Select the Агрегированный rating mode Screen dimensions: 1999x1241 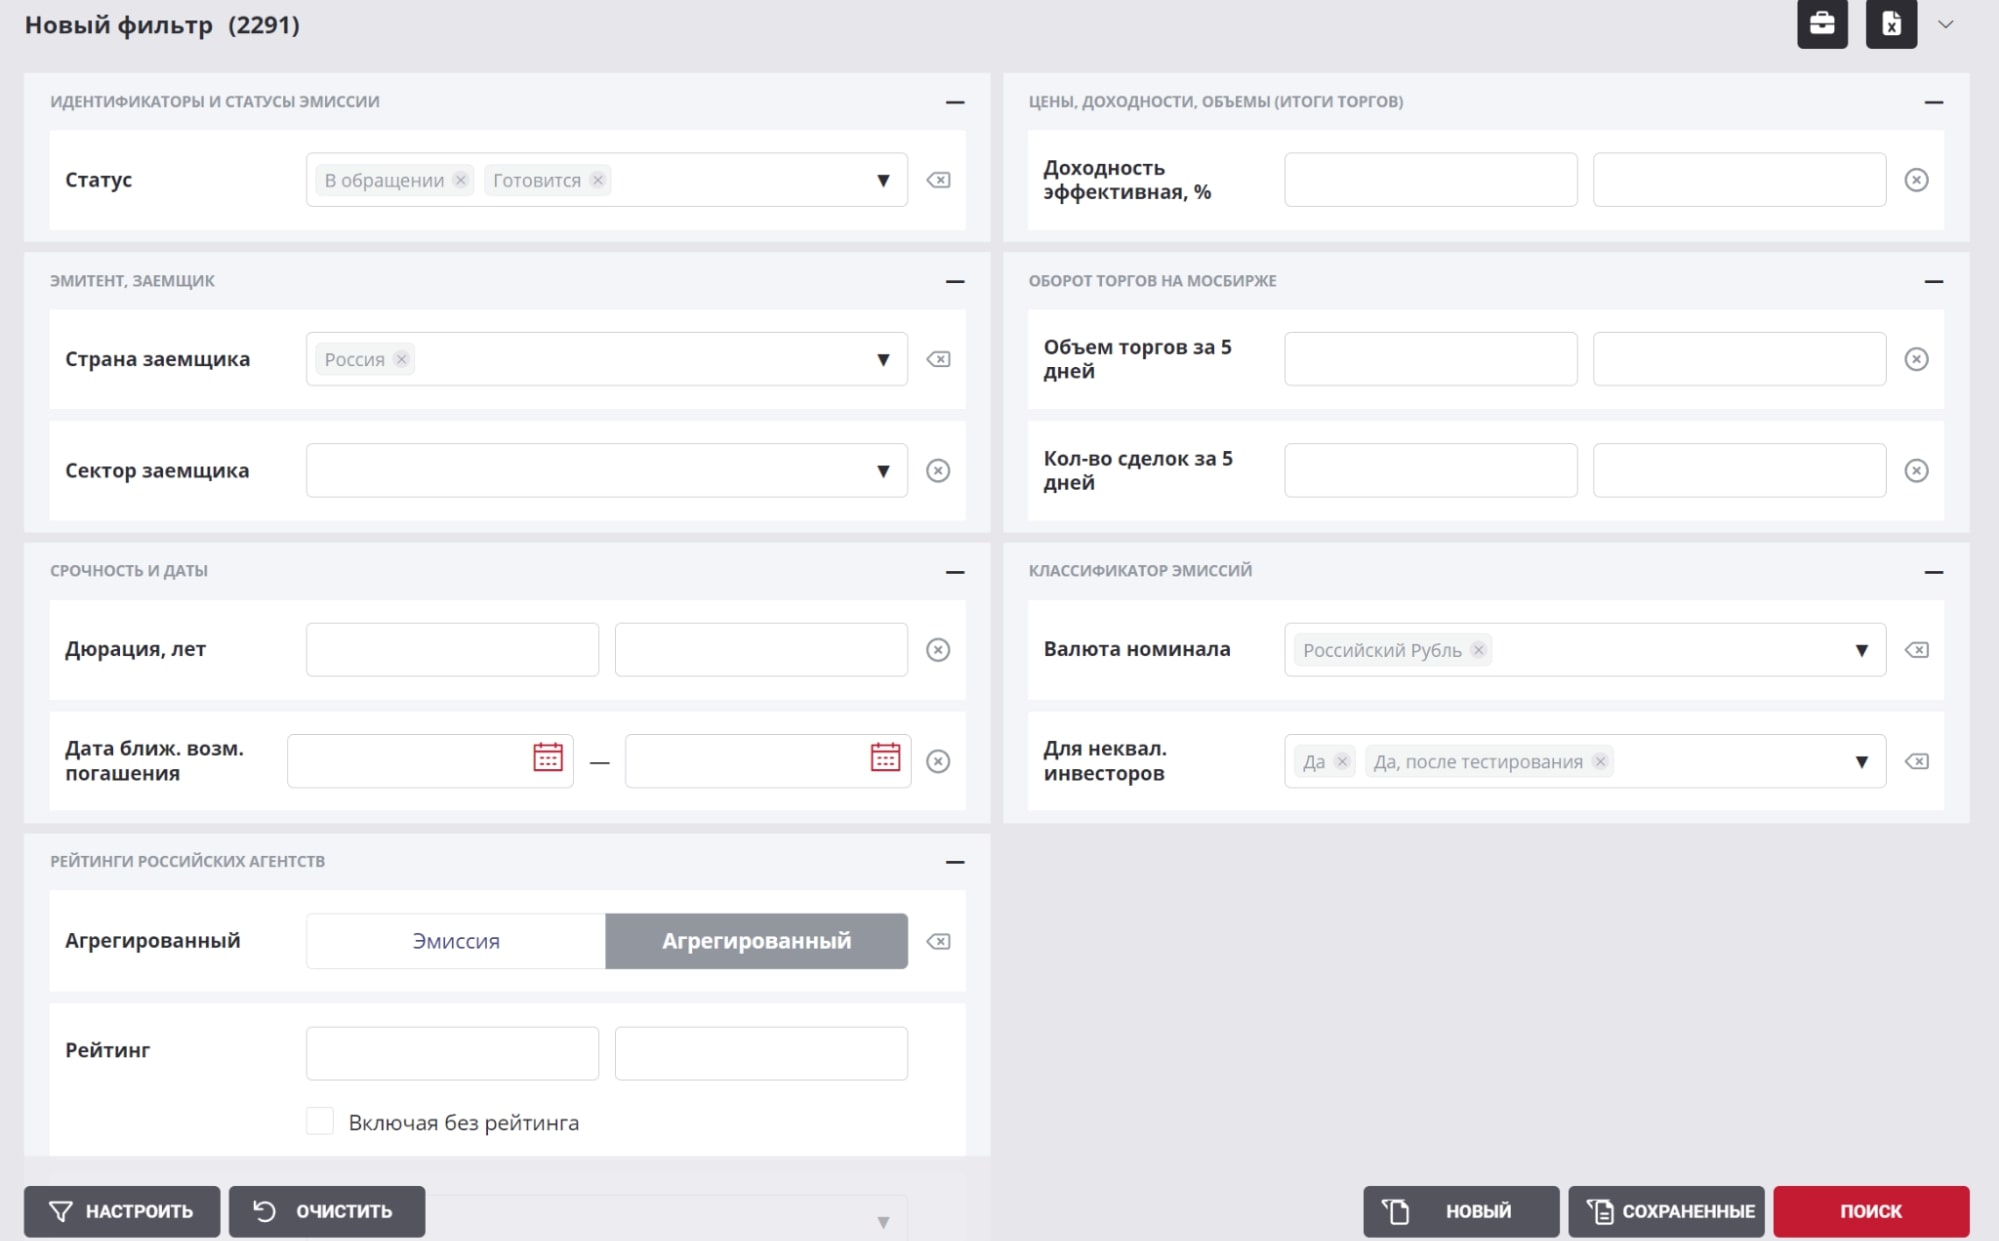click(757, 941)
